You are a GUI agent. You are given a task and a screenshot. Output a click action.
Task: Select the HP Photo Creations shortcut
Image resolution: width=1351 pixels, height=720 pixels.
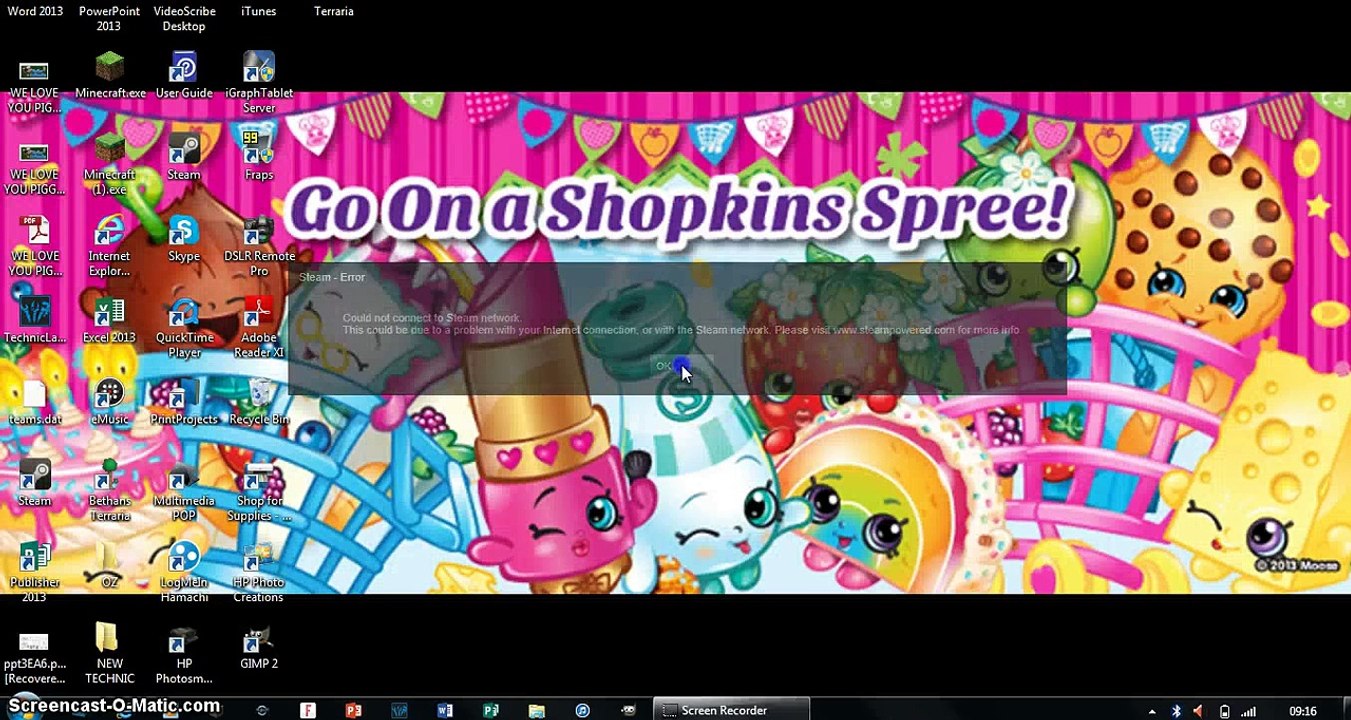tap(258, 572)
